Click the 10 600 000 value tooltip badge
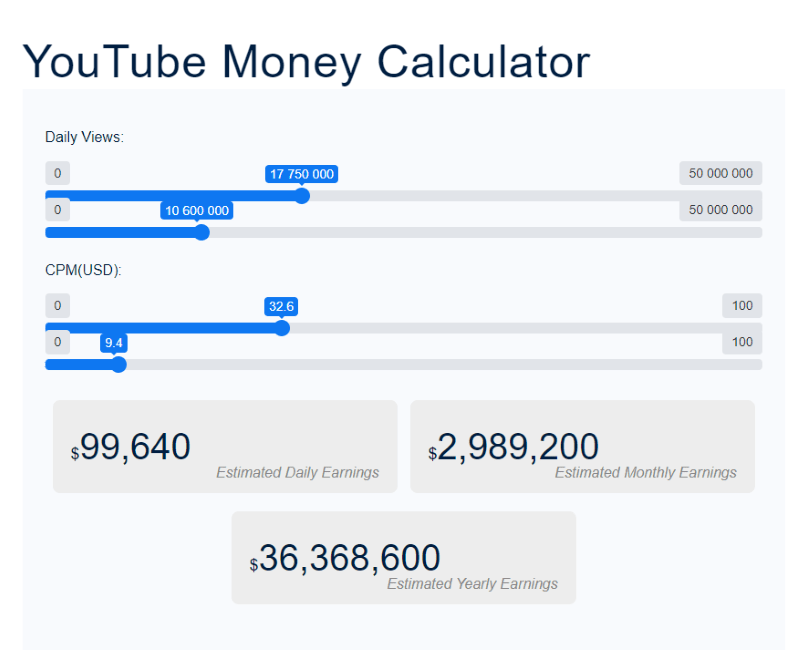800x671 pixels. [196, 210]
